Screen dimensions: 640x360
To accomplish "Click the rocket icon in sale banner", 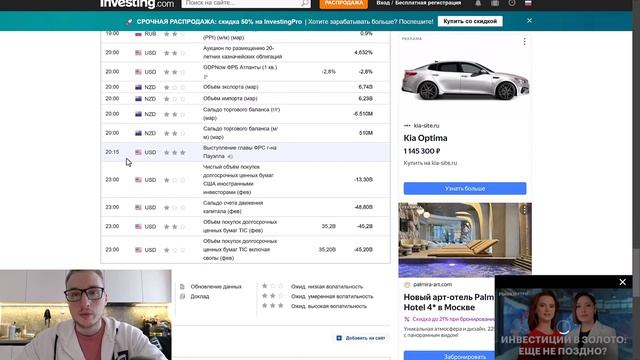I will (x=129, y=22).
